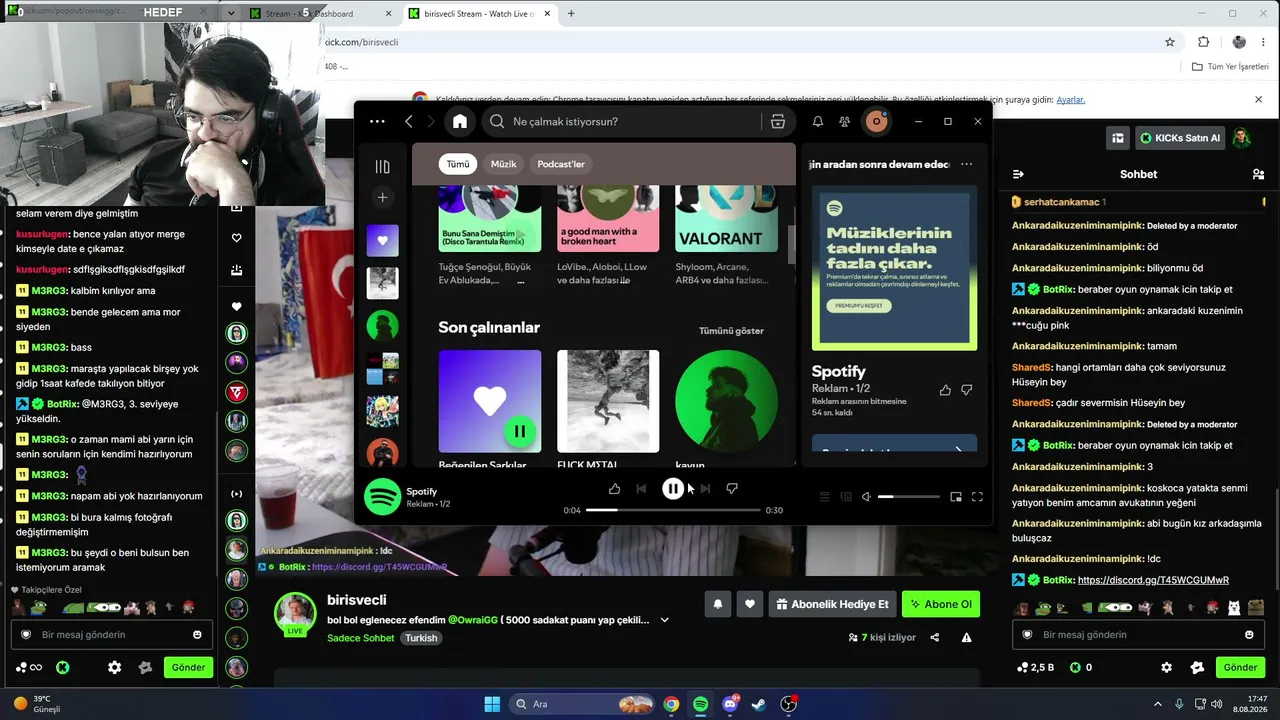Image resolution: width=1280 pixels, height=720 pixels.
Task: Thumbs down in the Spotify player bar
Action: click(x=732, y=489)
